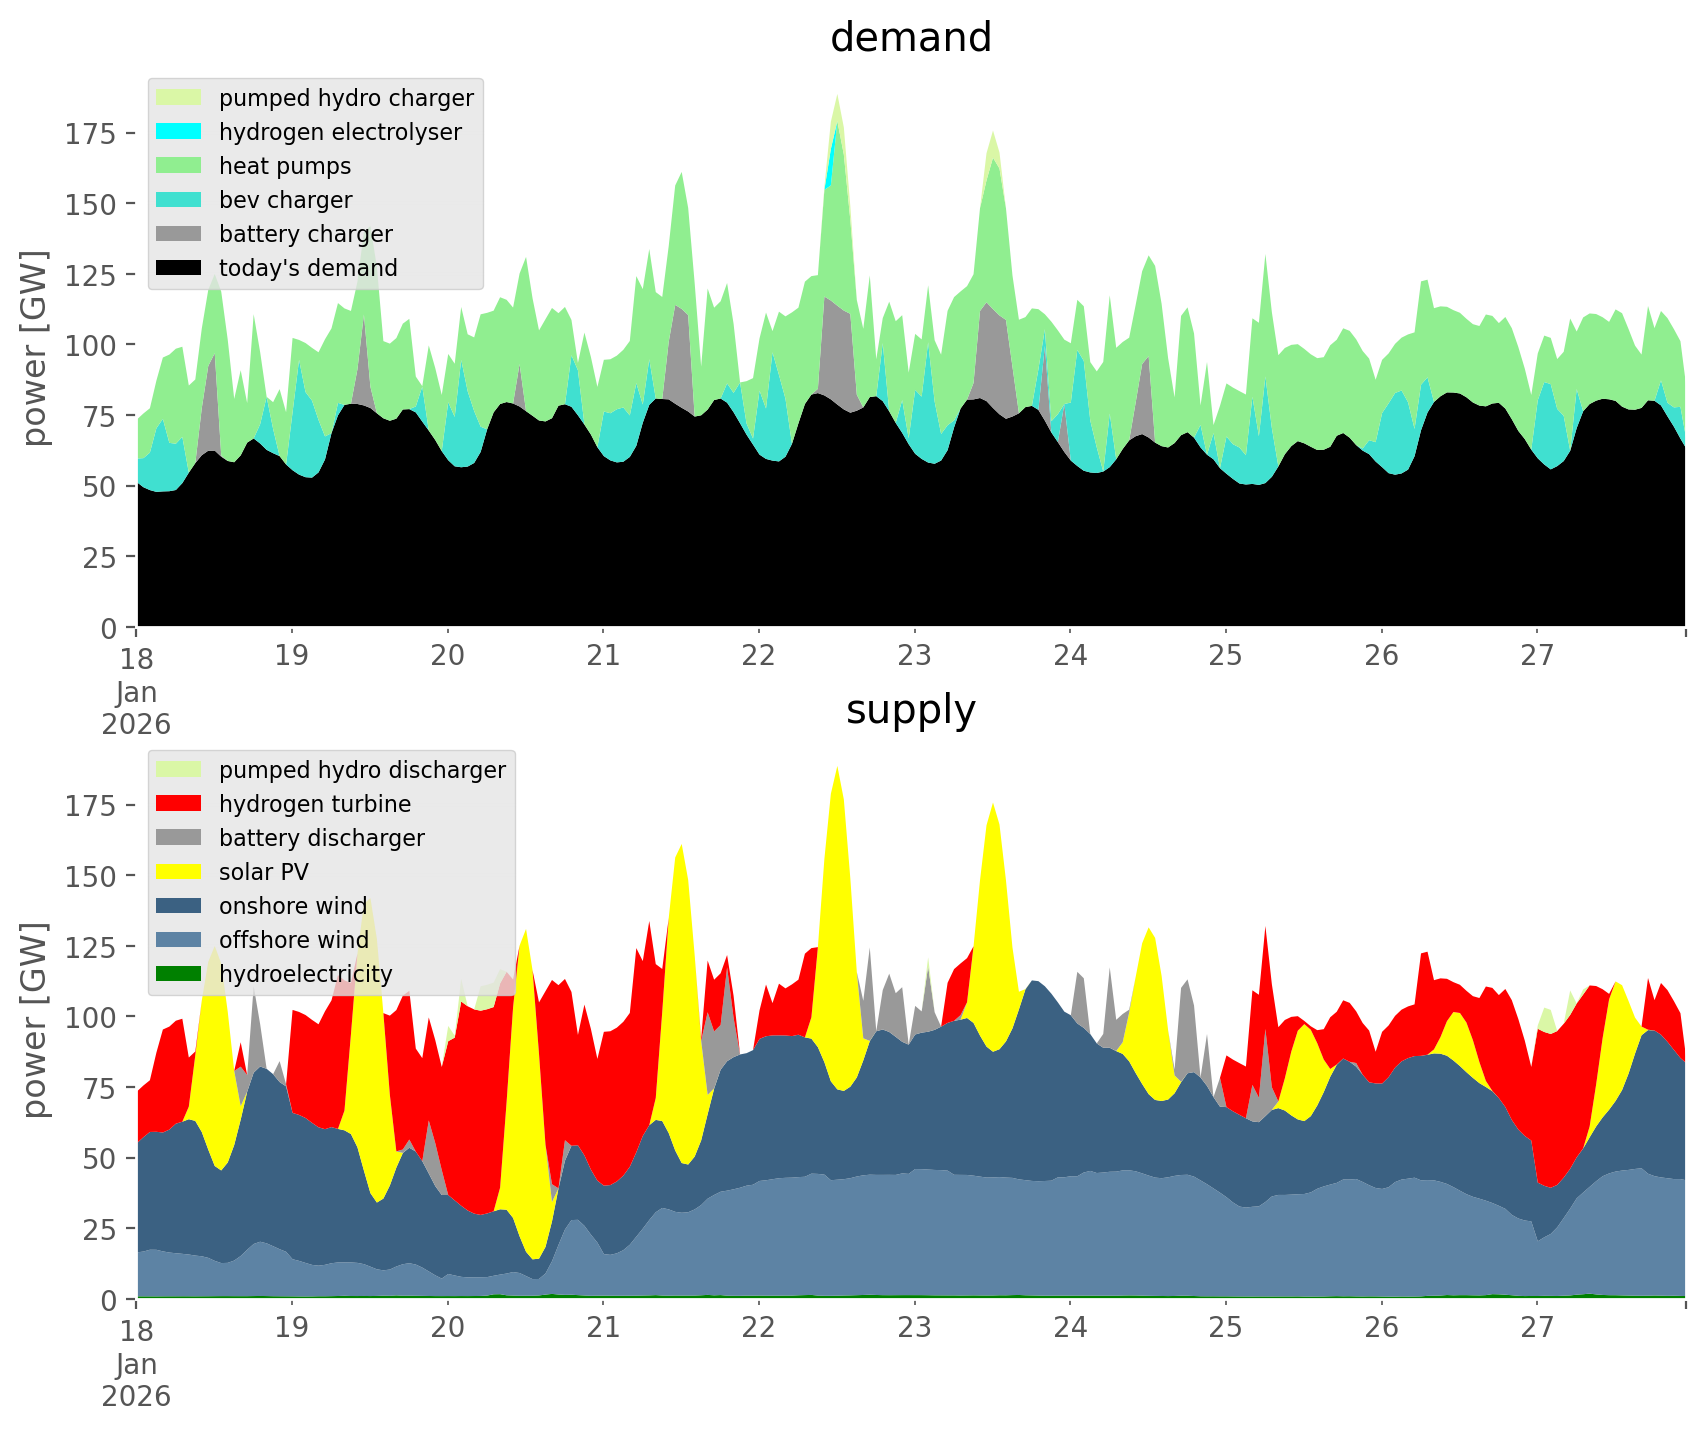Click the 'demand' chart title
Screen dimensions: 1706x1431
coord(911,38)
